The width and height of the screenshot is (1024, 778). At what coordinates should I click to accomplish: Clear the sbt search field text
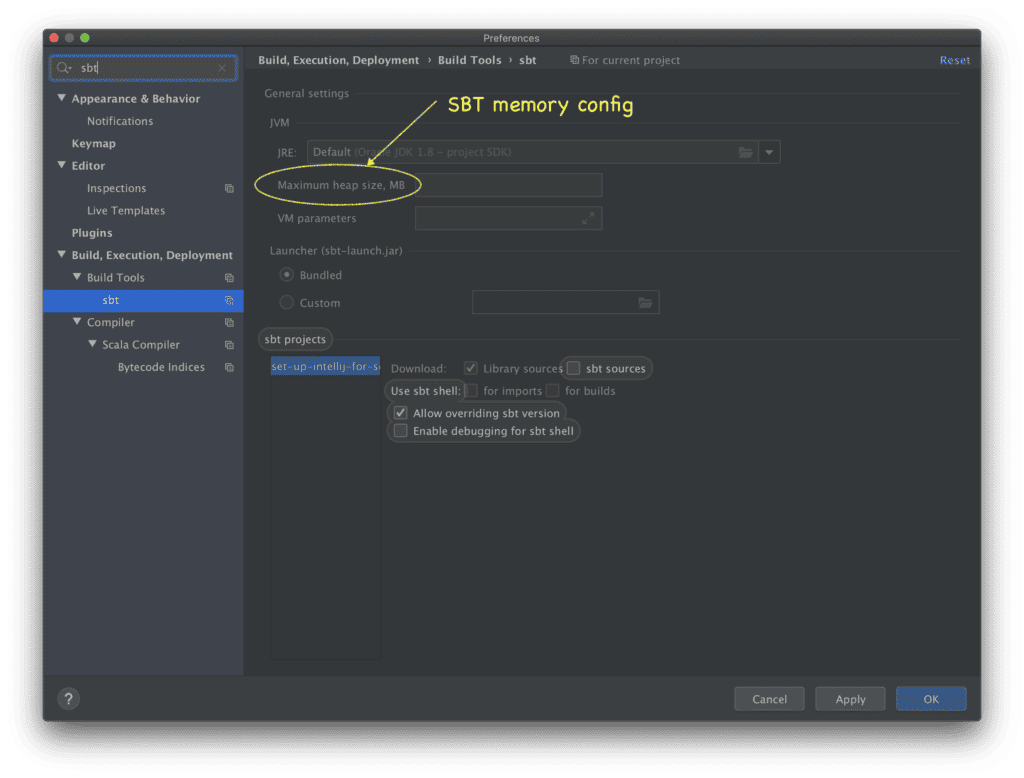(x=222, y=68)
